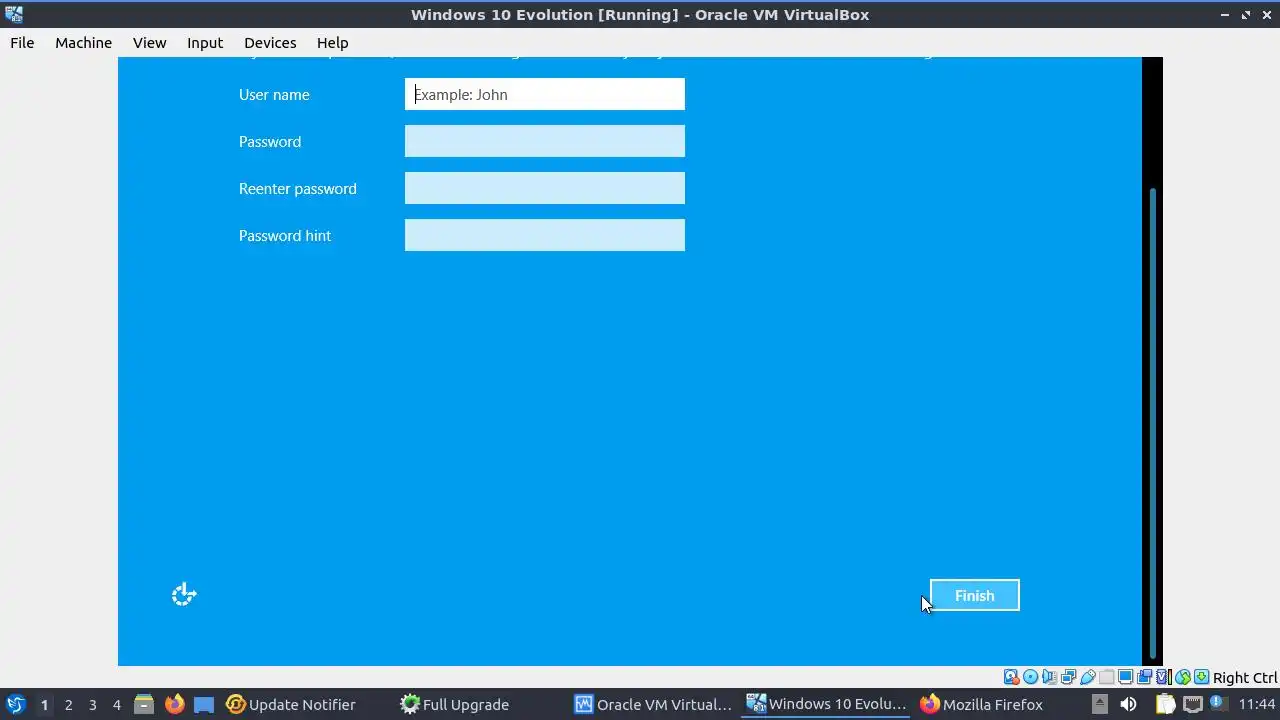The width and height of the screenshot is (1280, 720).
Task: Click the USB devices indicator icon
Action: 1087,677
